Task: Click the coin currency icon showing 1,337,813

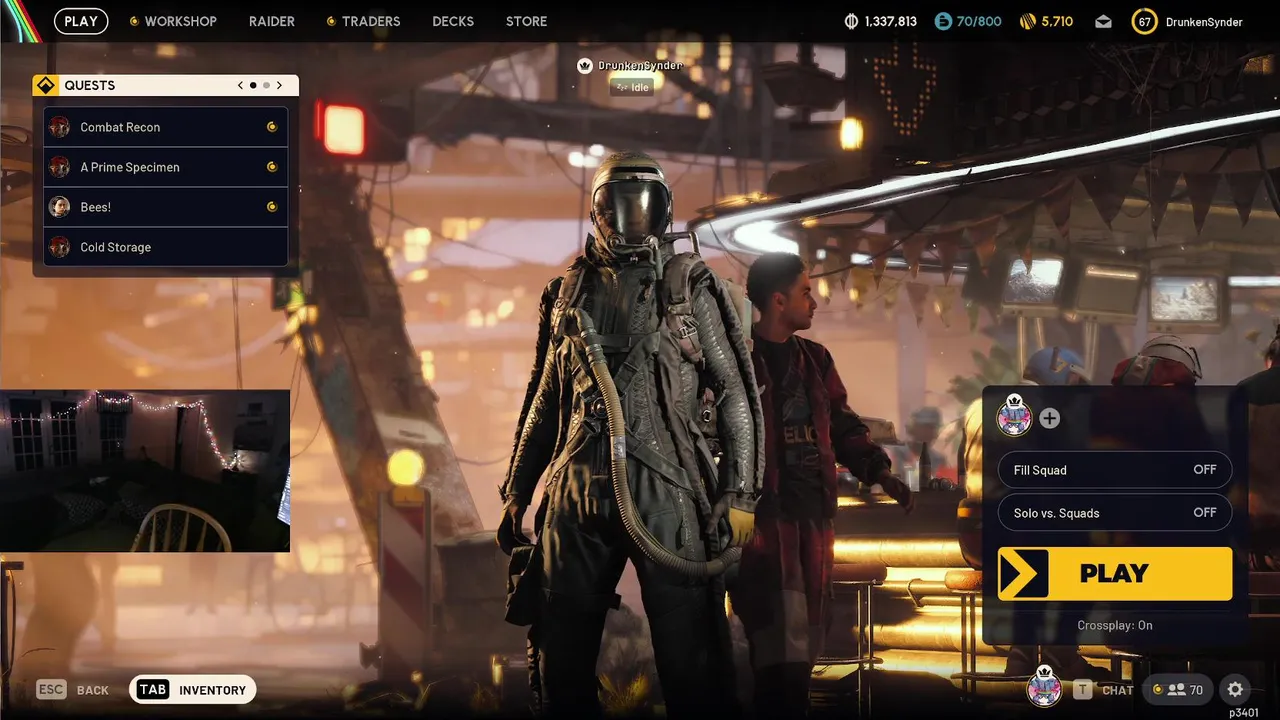Action: click(852, 21)
